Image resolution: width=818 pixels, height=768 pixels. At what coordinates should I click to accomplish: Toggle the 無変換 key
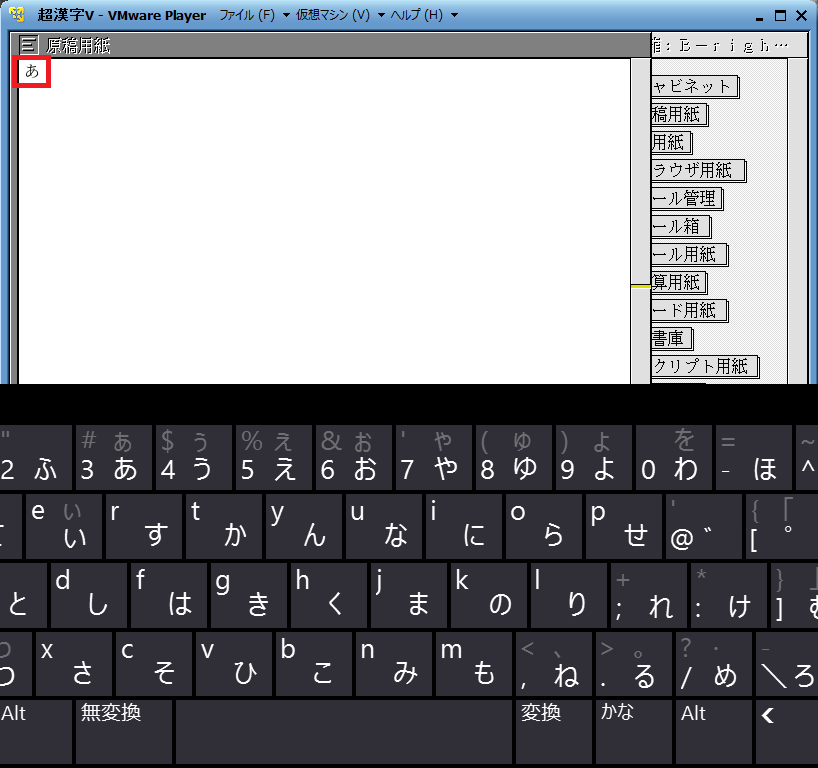(124, 730)
